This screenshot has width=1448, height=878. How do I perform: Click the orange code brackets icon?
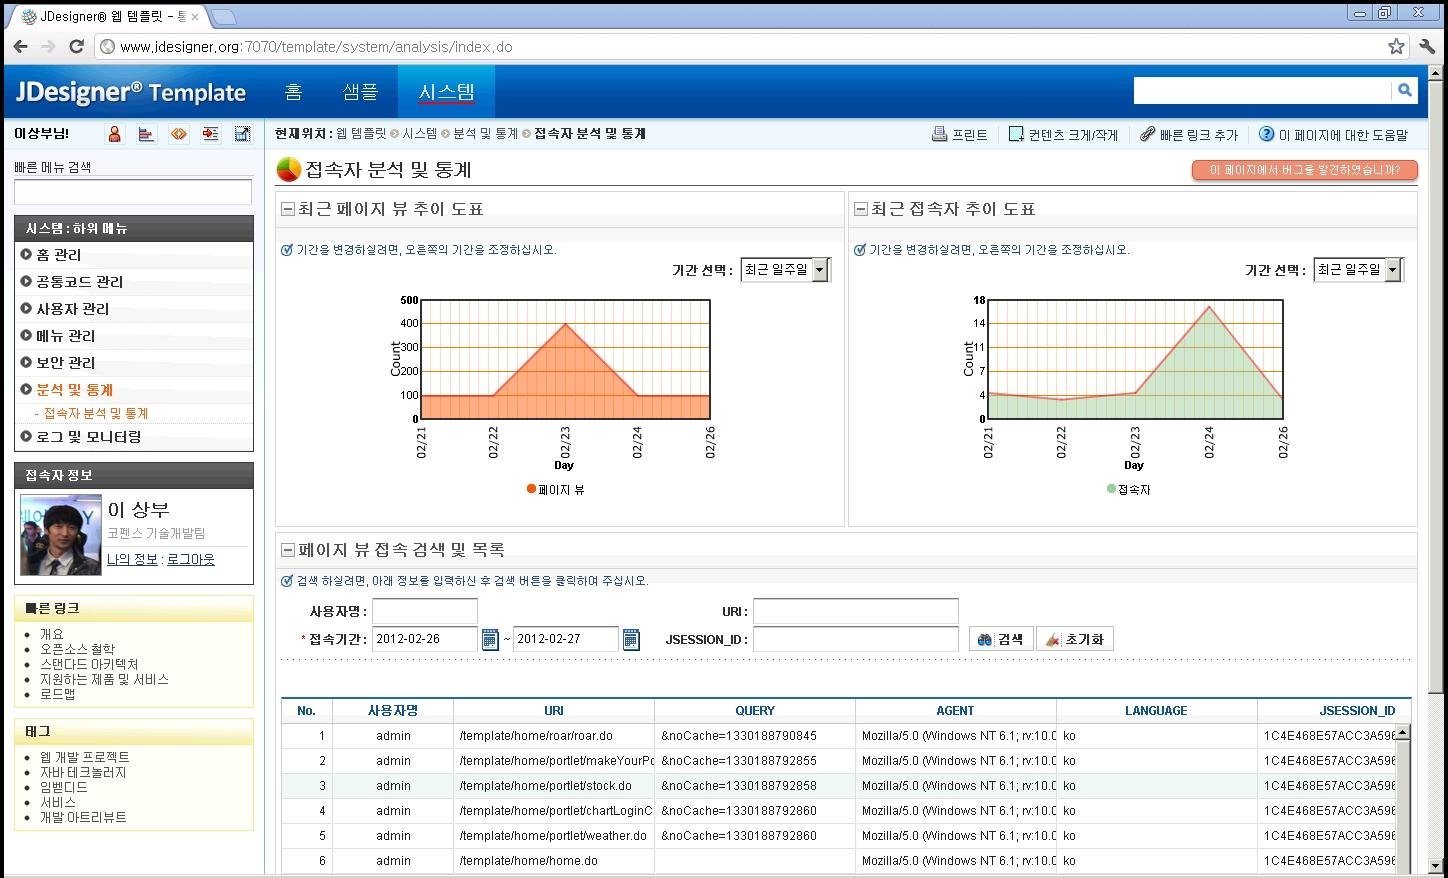pyautogui.click(x=178, y=134)
